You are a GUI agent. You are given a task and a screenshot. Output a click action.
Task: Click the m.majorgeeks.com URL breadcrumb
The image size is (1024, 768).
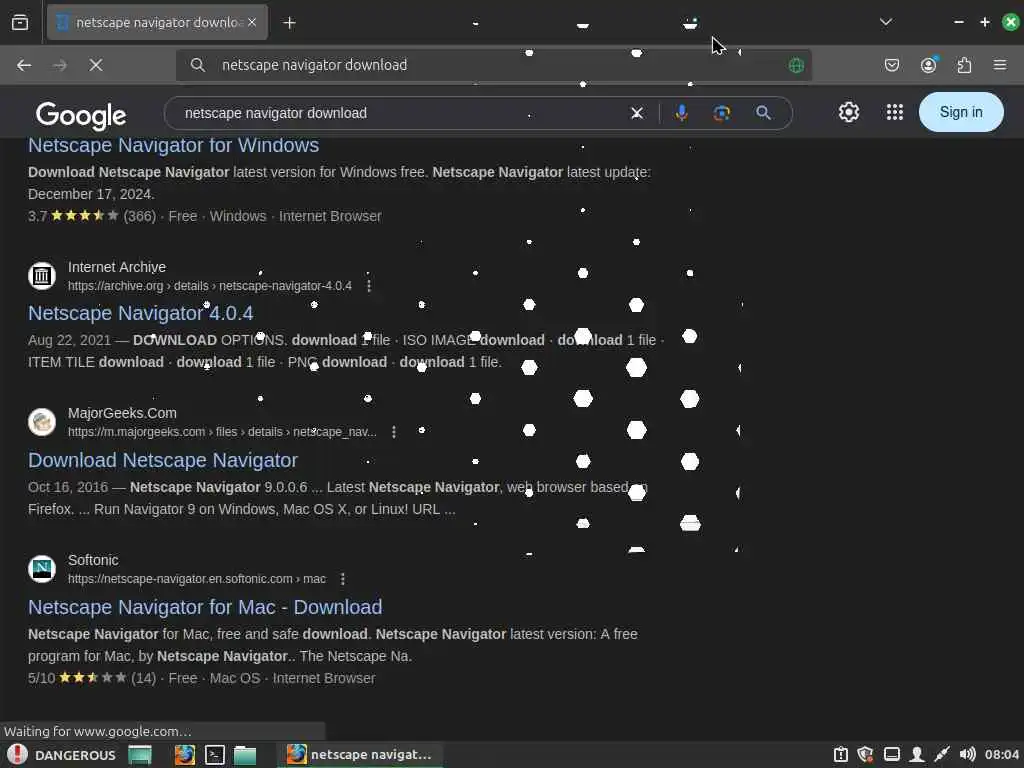pos(222,432)
